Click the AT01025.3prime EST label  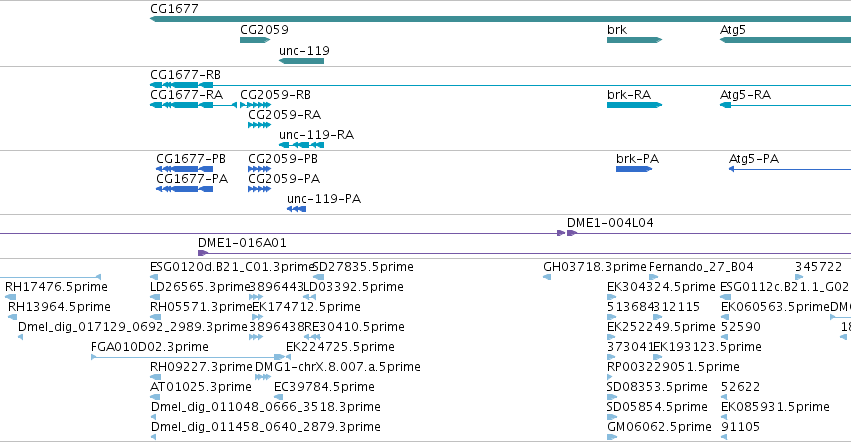201,387
